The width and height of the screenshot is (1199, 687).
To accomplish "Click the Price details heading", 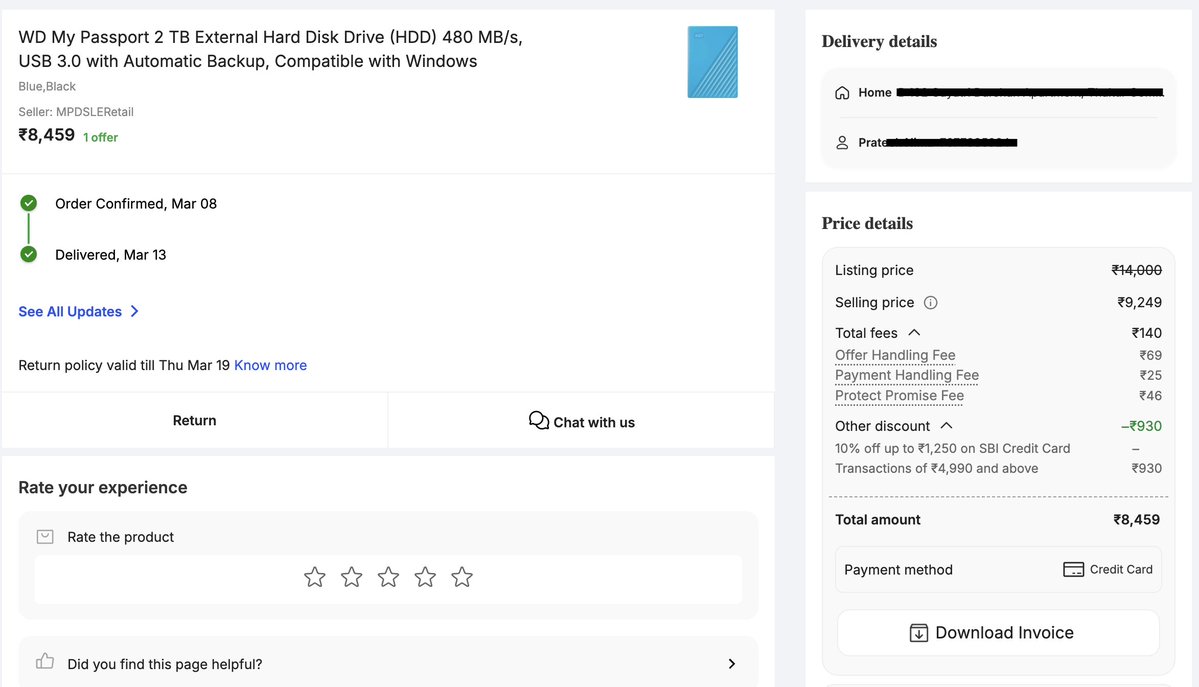I will click(867, 223).
